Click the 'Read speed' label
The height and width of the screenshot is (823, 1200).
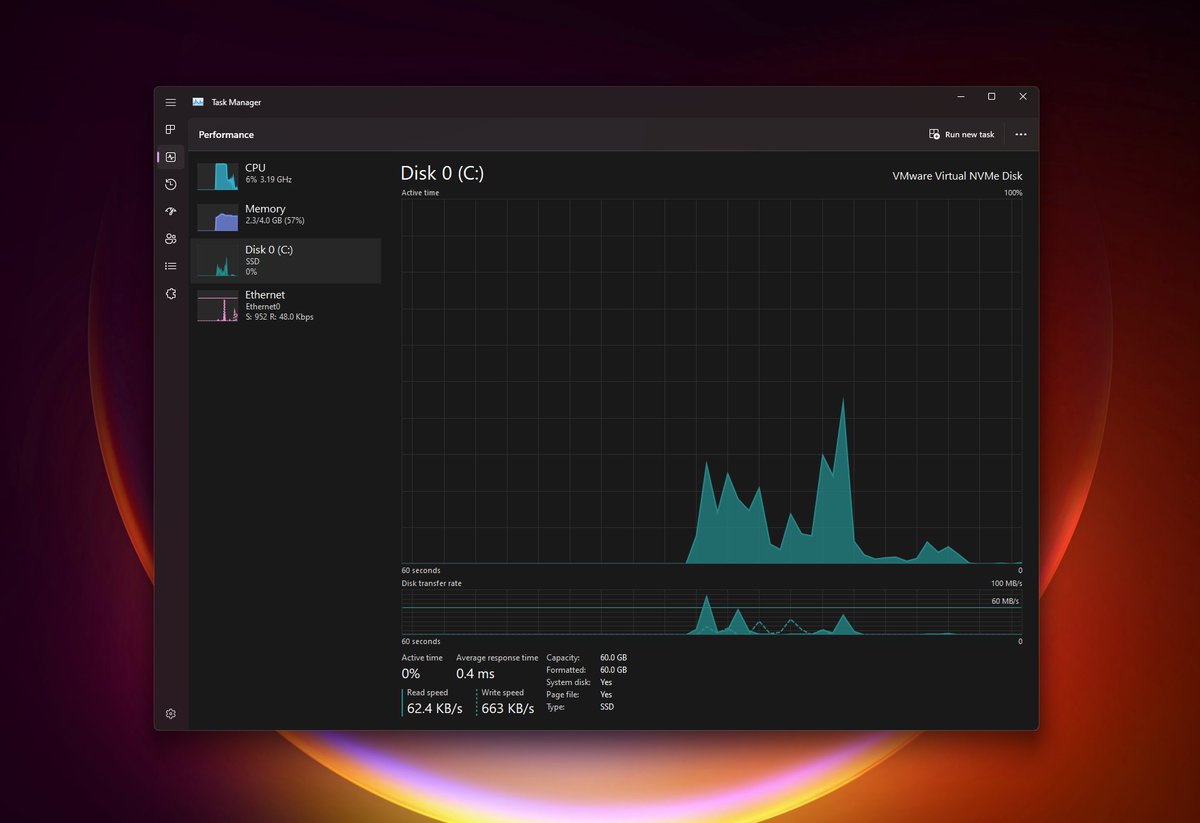click(x=427, y=692)
